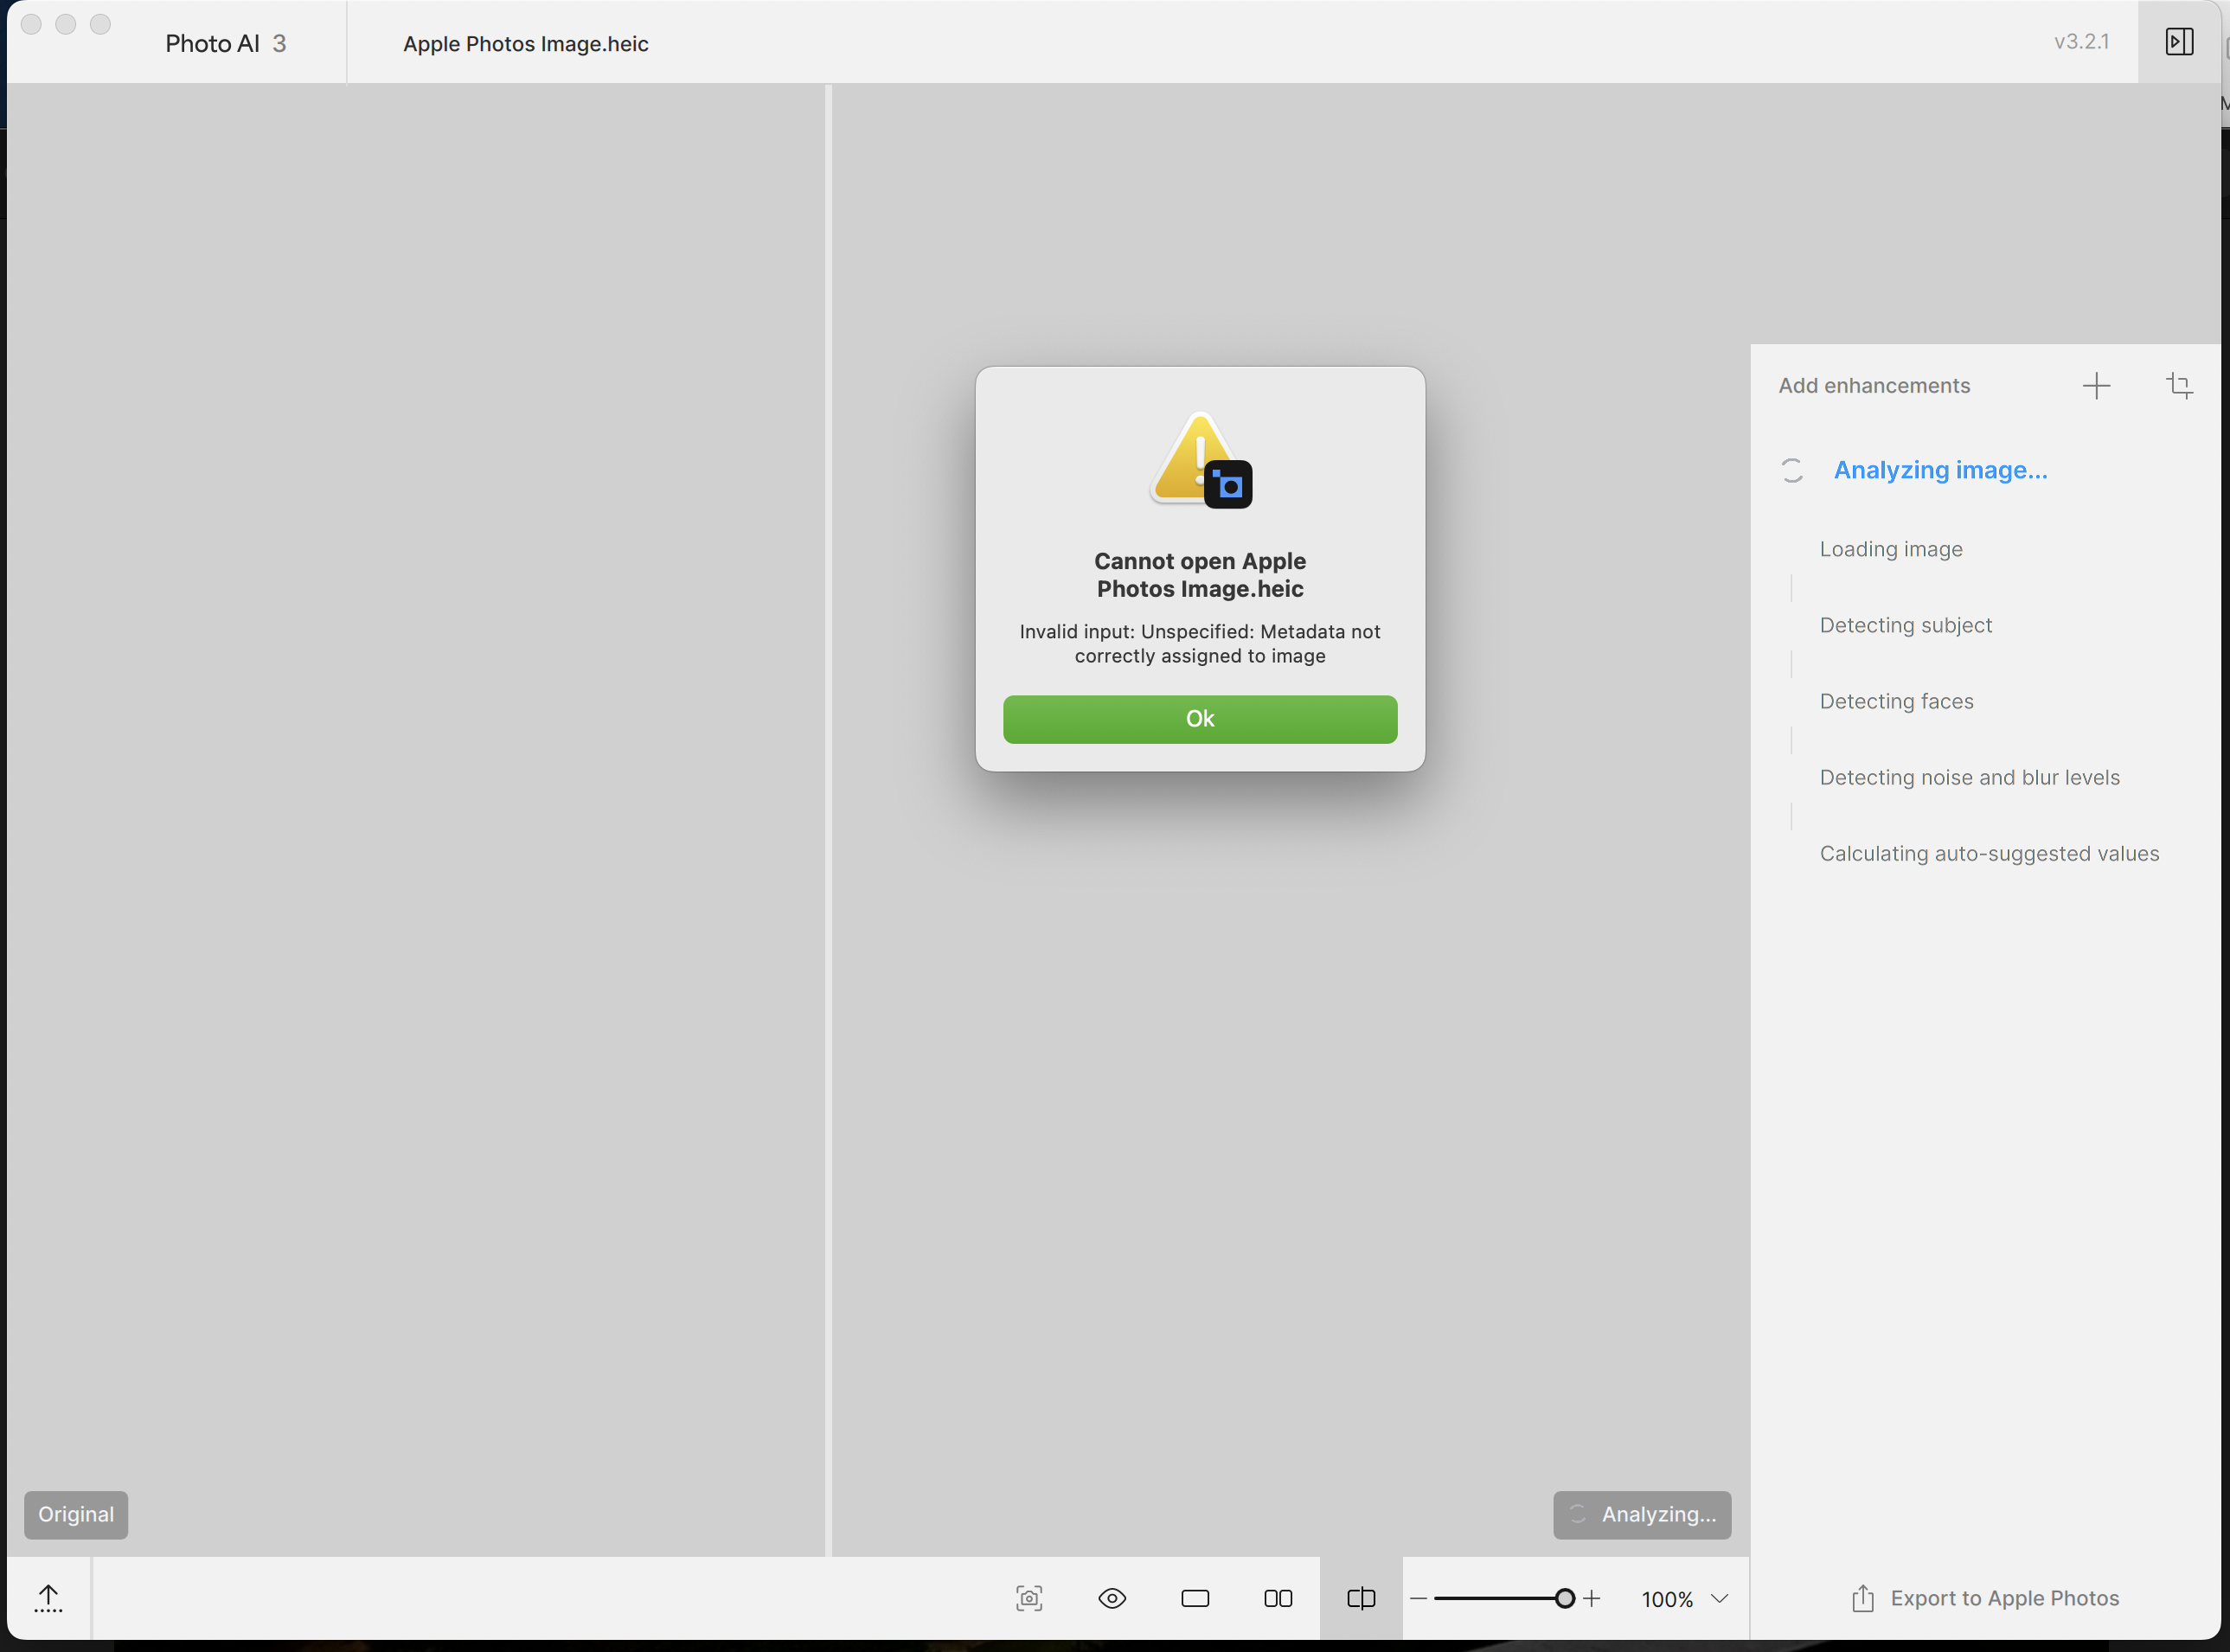This screenshot has height=1652, width=2230.
Task: Click the camera snapshot icon in the toolbar
Action: [x=1029, y=1597]
